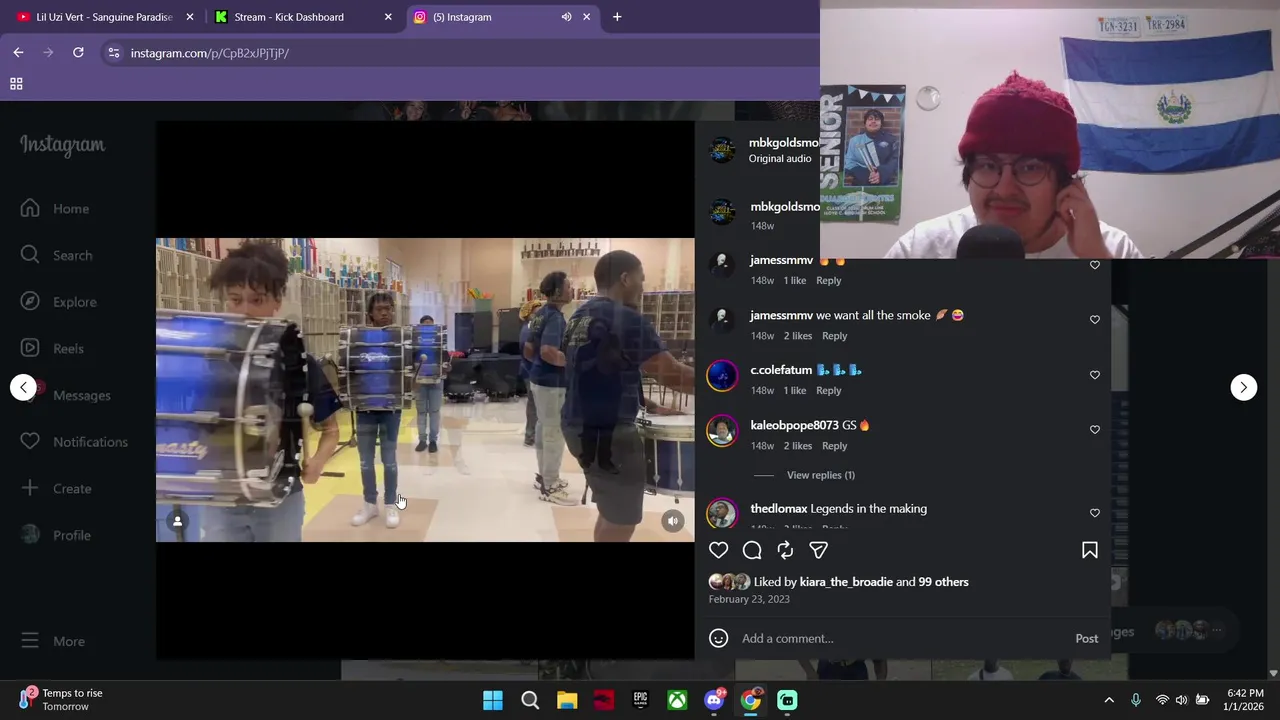The height and width of the screenshot is (720, 1280).
Task: View site information icon in address bar
Action: tap(114, 53)
